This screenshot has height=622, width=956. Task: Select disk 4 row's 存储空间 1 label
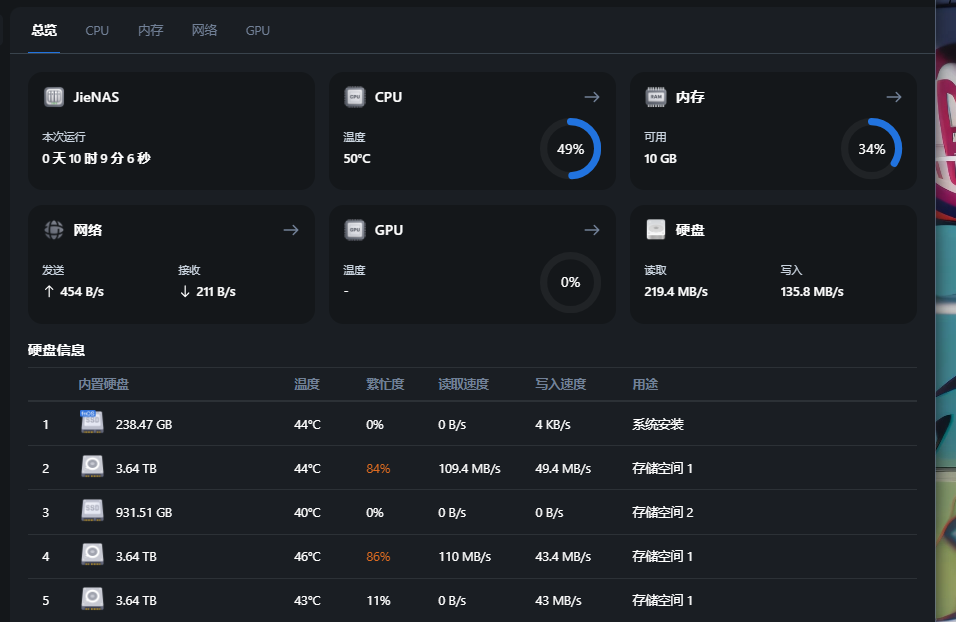click(x=662, y=556)
